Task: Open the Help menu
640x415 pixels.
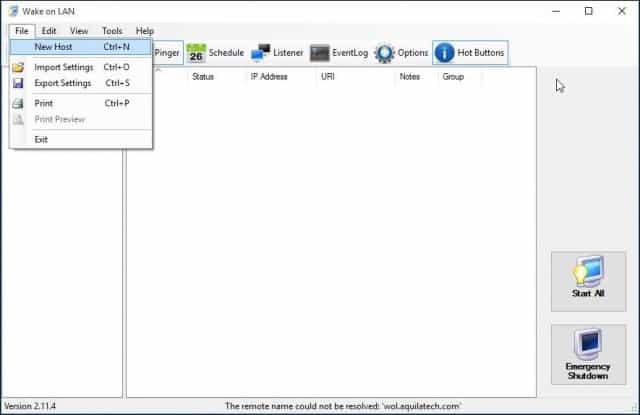Action: point(144,31)
